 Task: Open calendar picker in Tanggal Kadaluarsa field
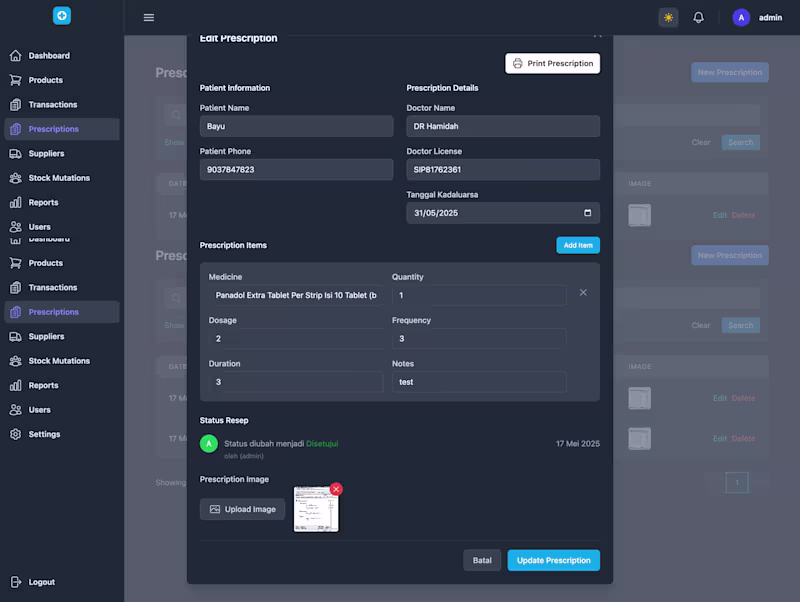pyautogui.click(x=588, y=213)
